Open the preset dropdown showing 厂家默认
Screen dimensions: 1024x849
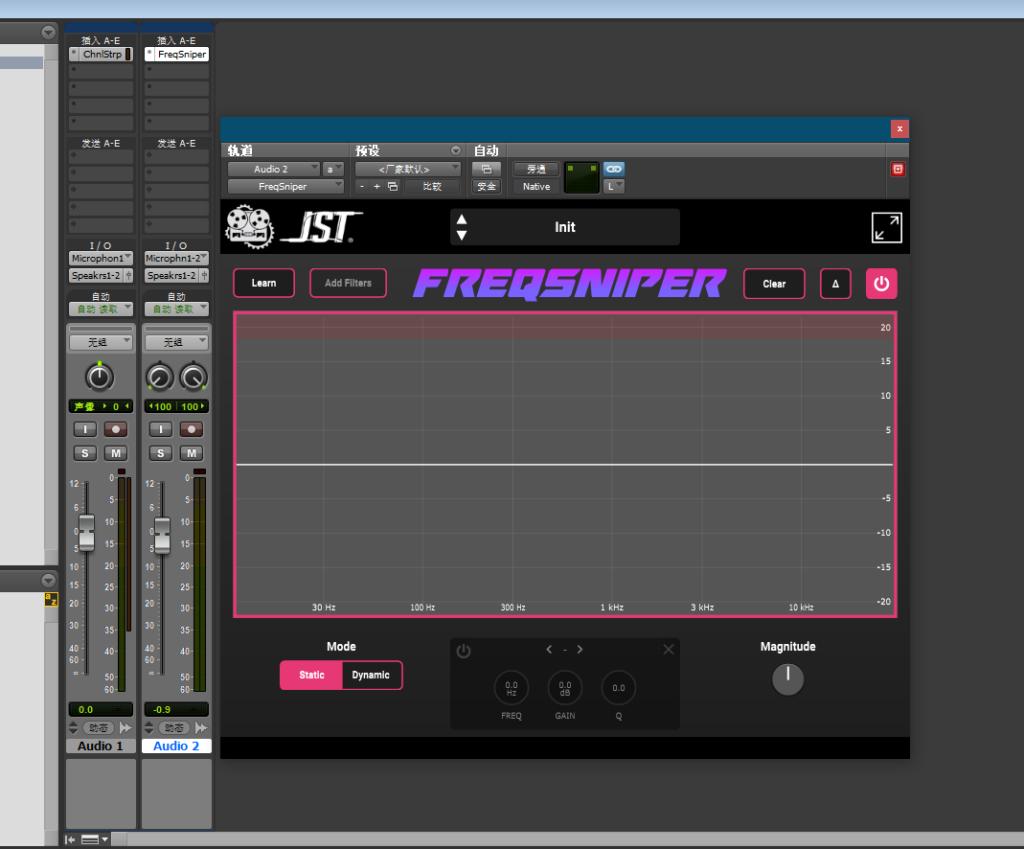[405, 168]
